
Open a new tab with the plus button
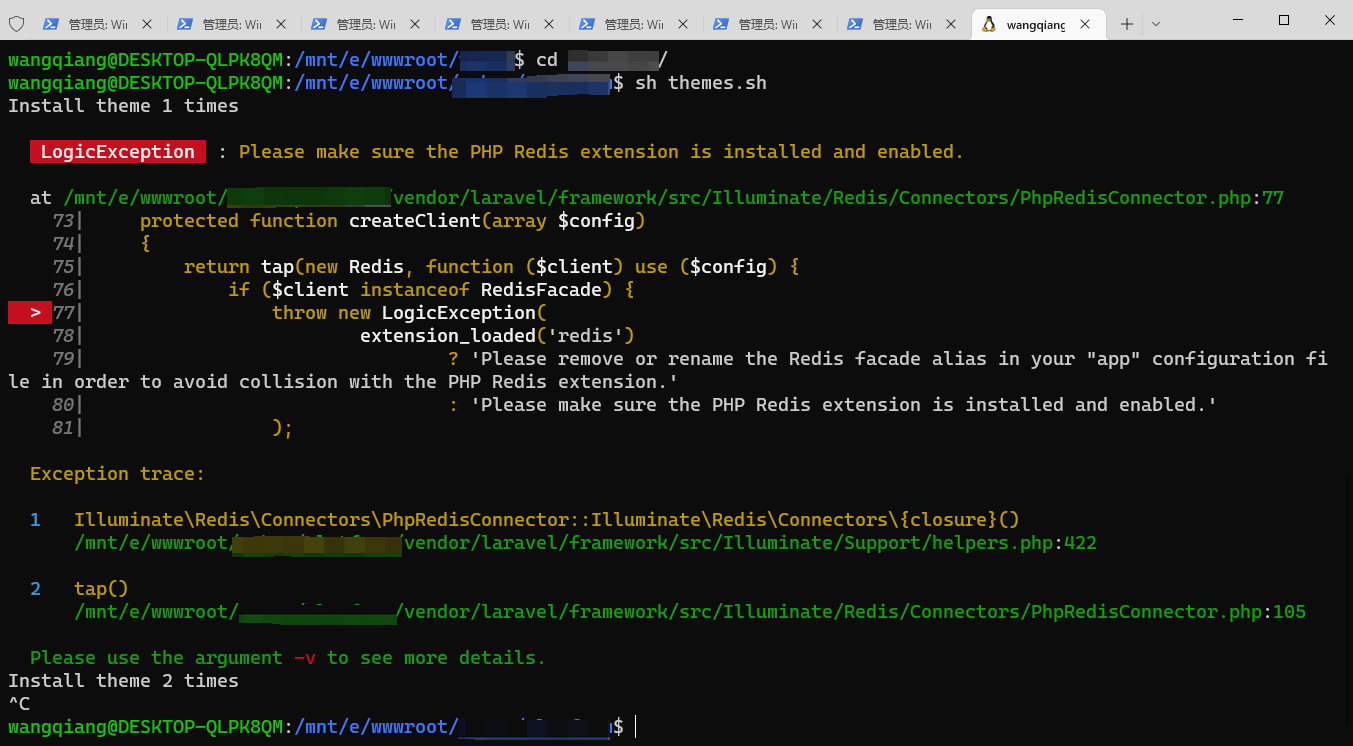(x=1126, y=24)
